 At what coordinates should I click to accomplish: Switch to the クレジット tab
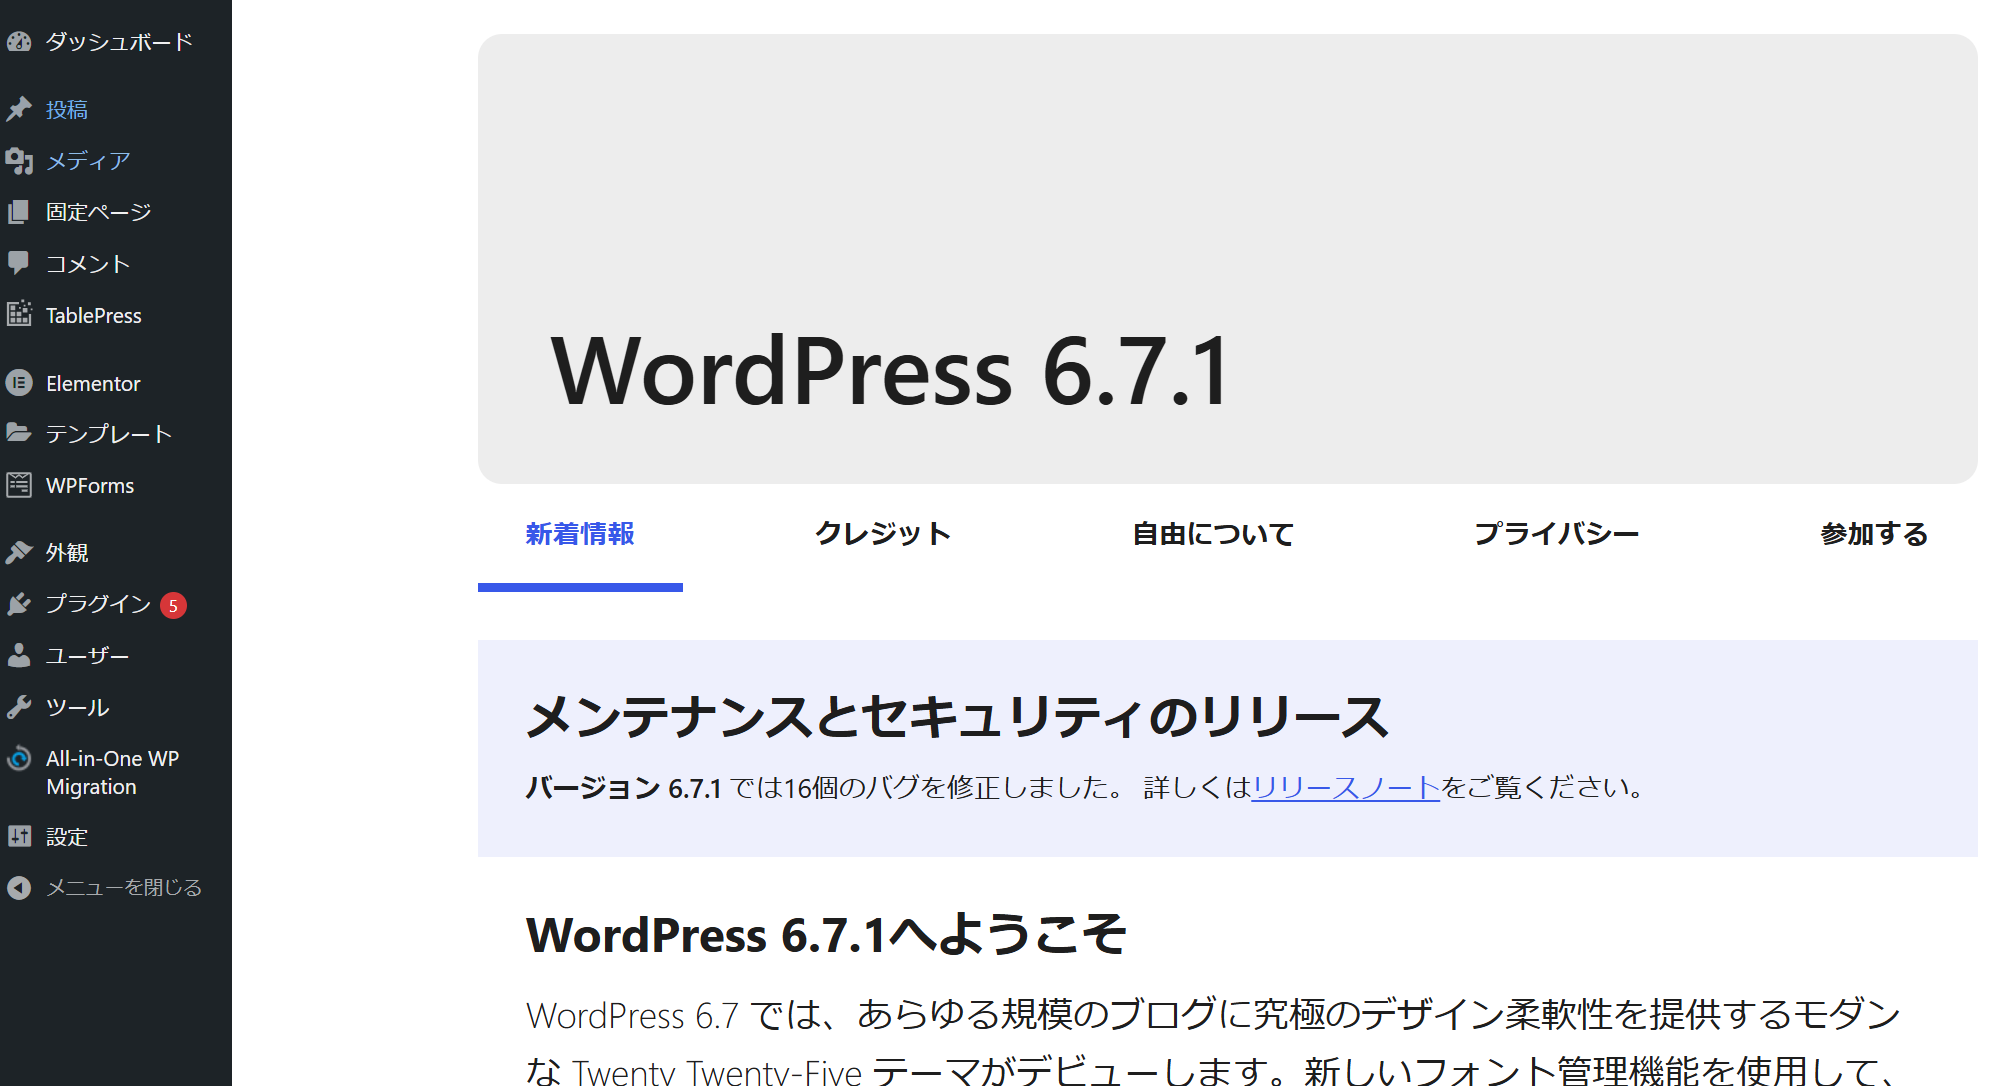[883, 534]
